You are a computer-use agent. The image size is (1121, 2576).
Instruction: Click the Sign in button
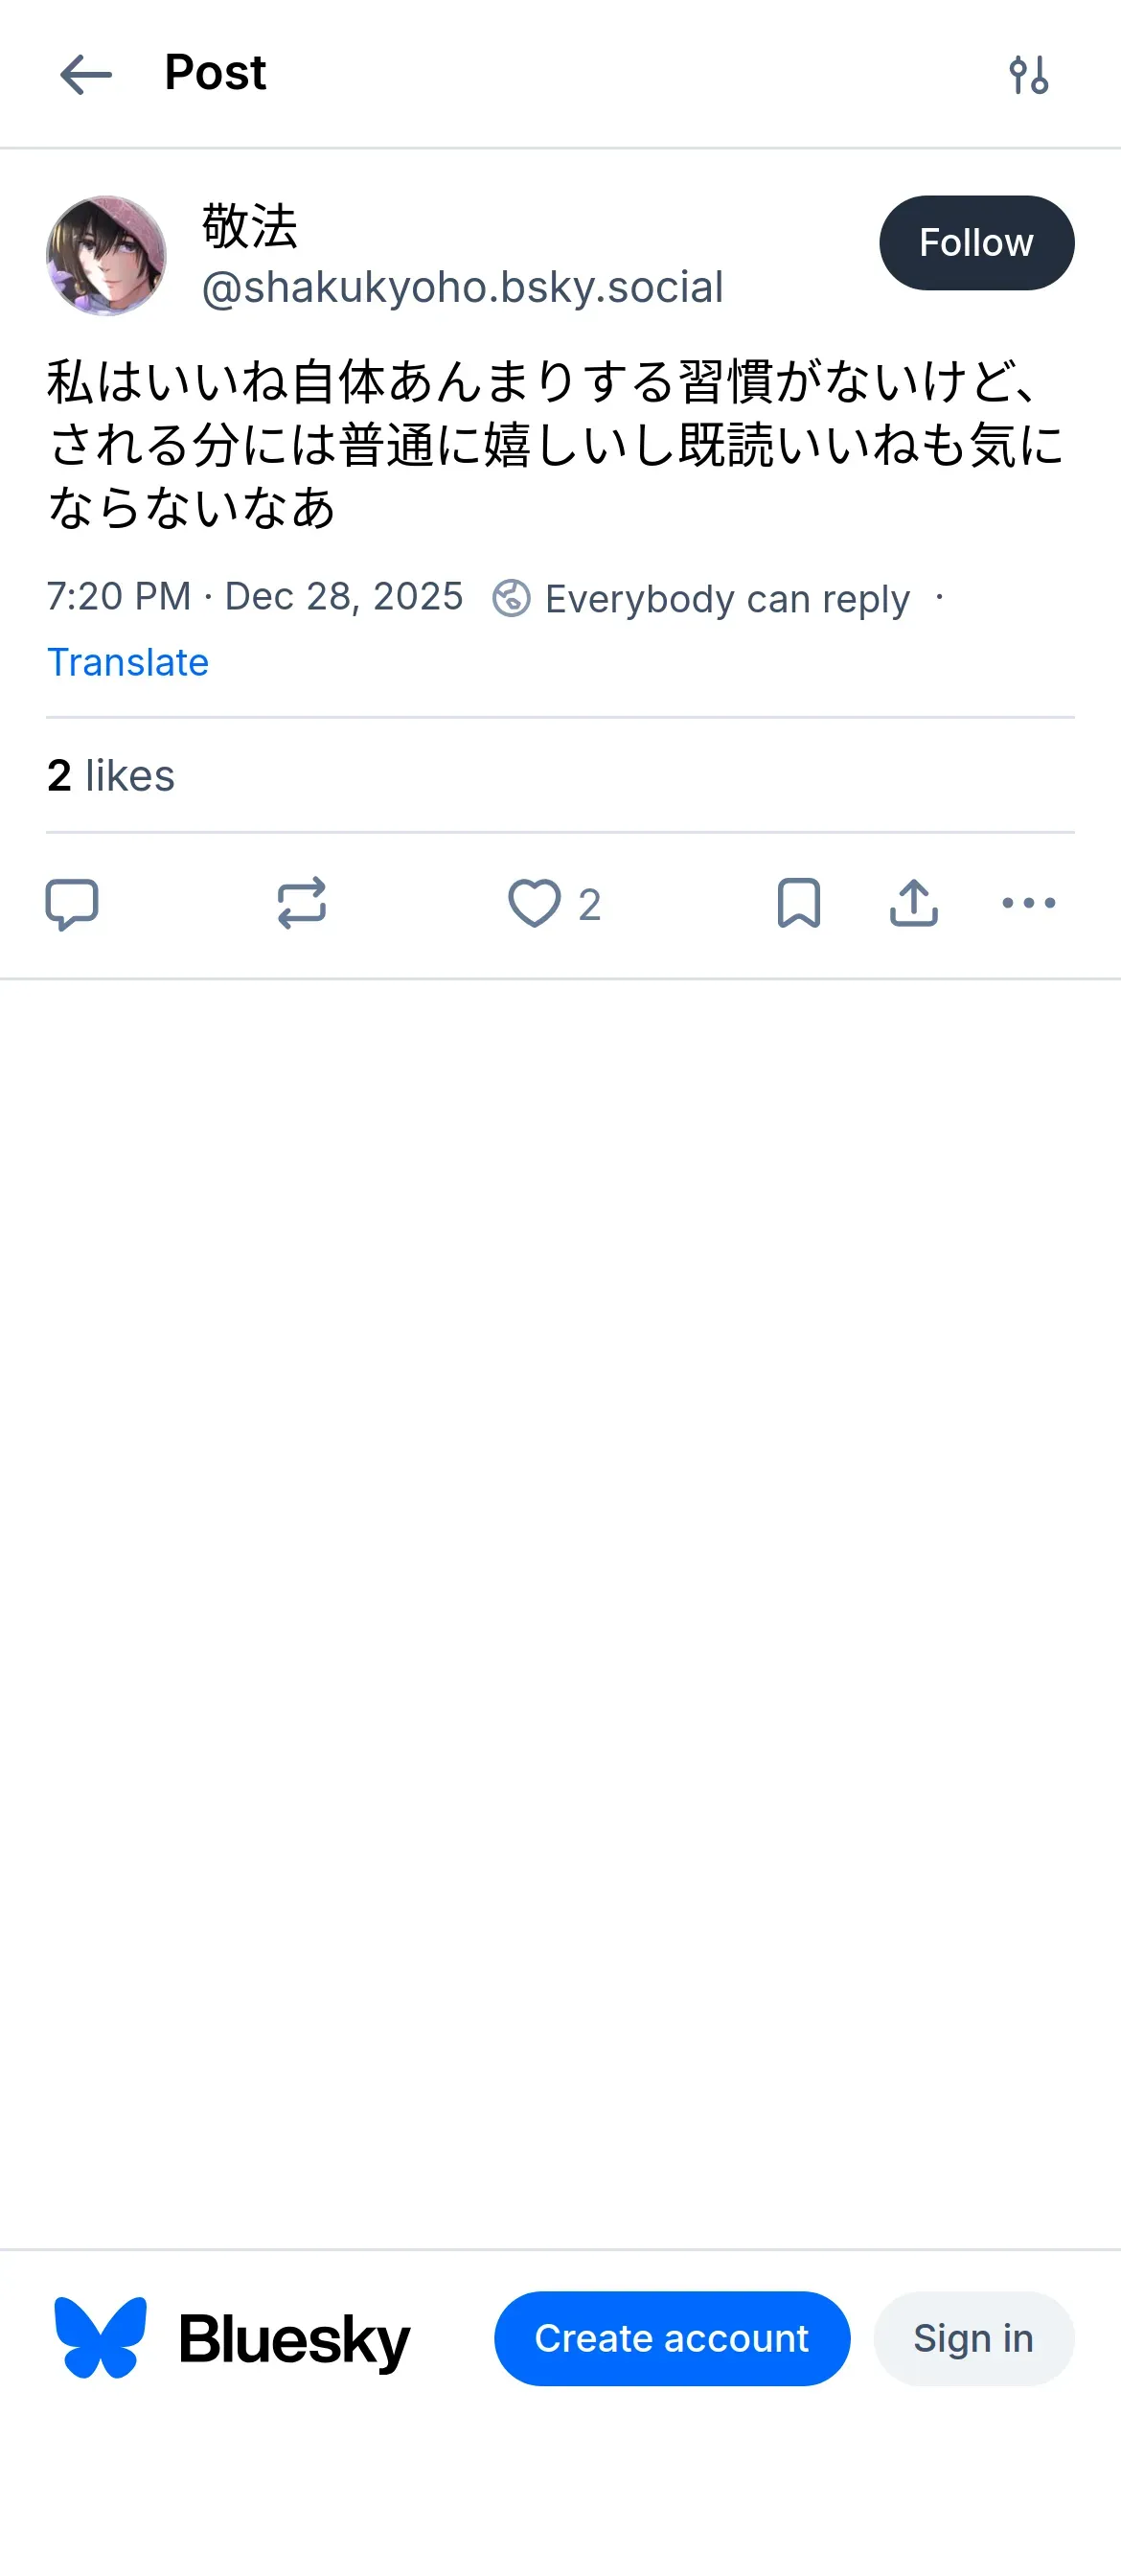click(x=973, y=2338)
